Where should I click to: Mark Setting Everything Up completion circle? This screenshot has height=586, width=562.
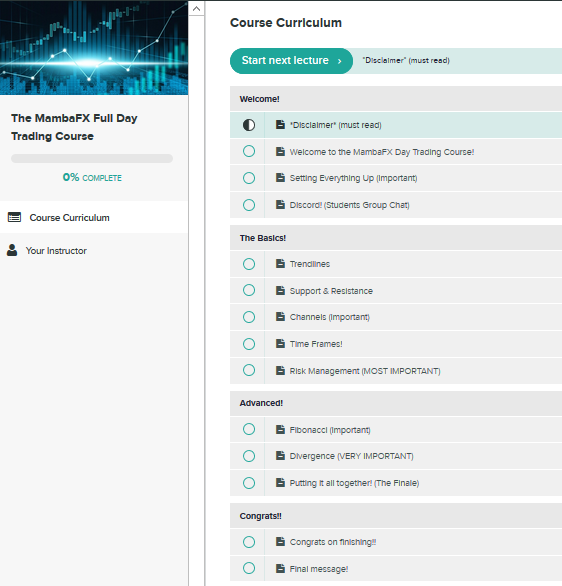249,178
